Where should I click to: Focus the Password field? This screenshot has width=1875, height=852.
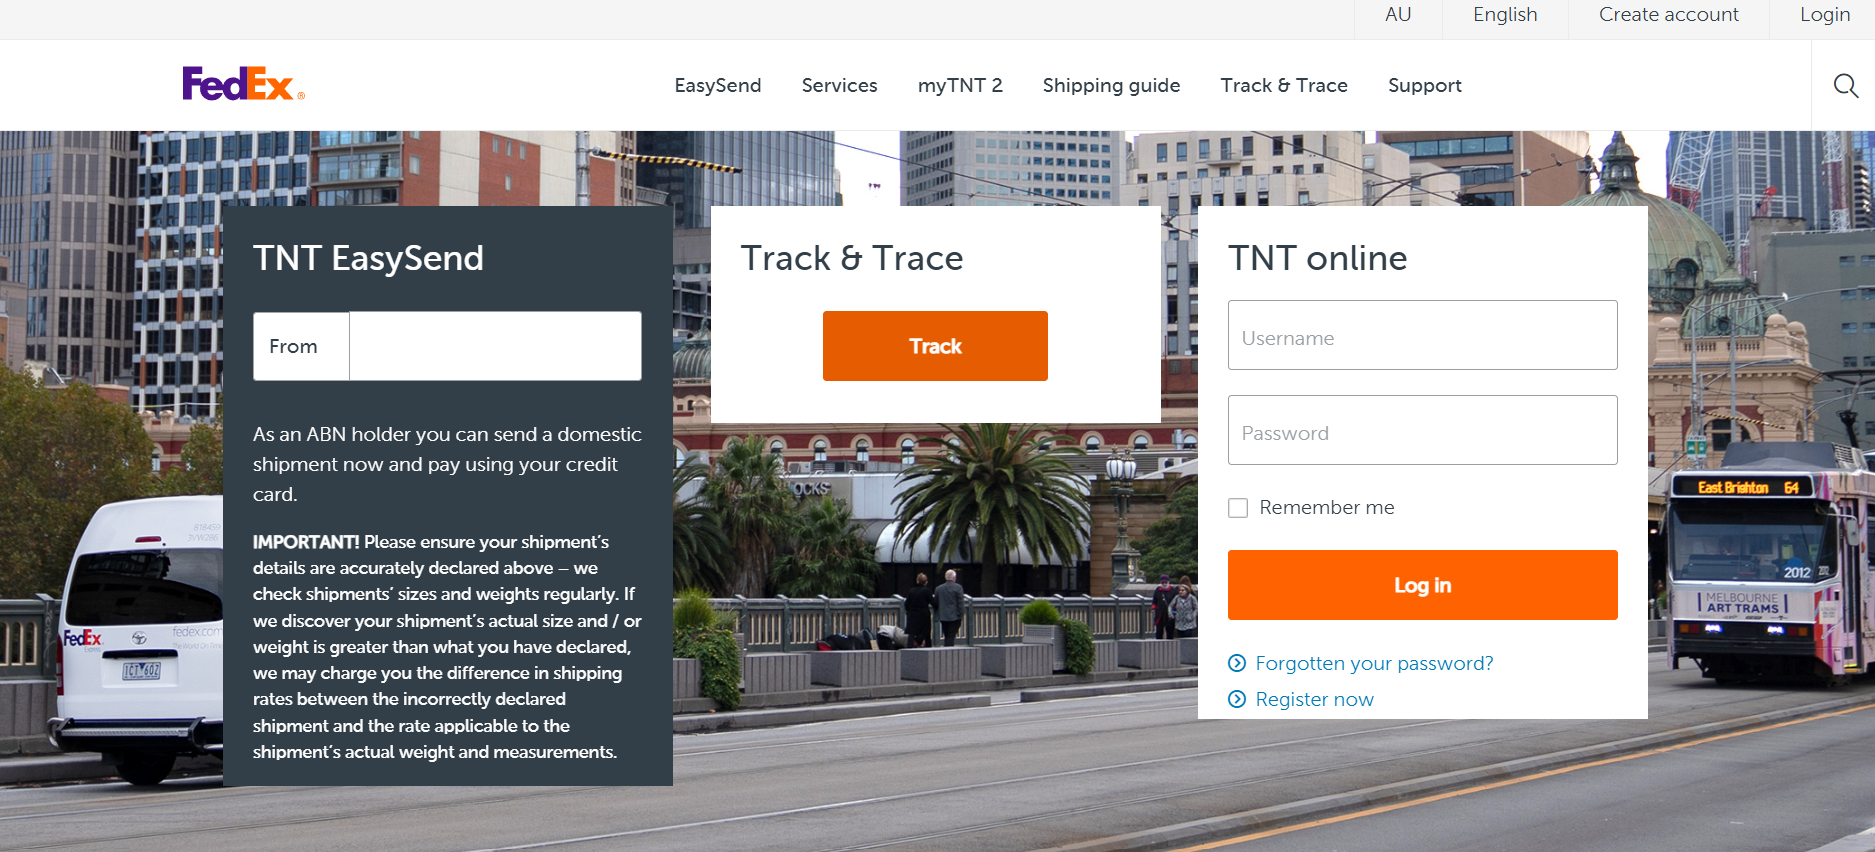click(1422, 430)
